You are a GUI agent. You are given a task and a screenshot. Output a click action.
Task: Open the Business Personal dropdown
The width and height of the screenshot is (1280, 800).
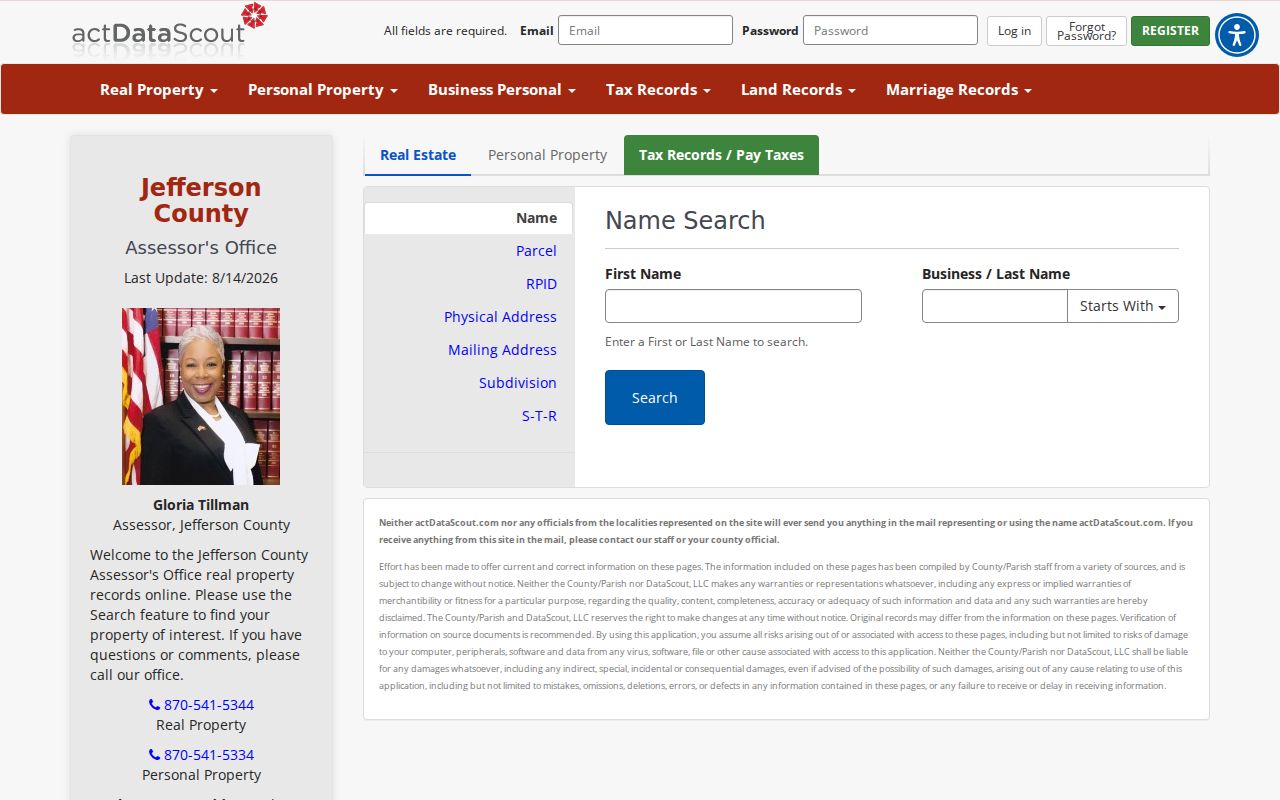point(501,90)
